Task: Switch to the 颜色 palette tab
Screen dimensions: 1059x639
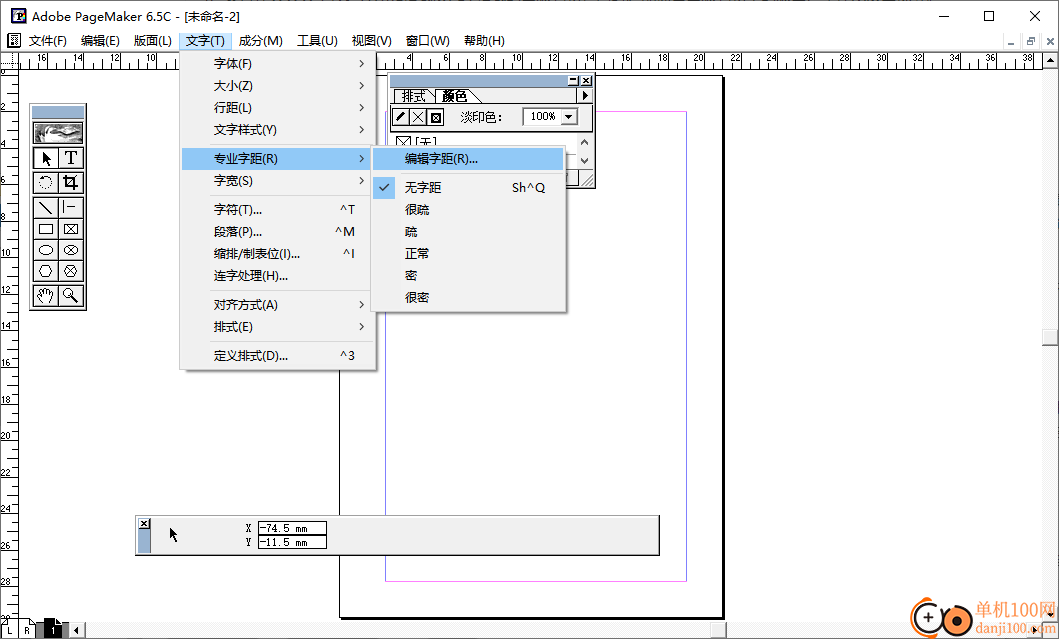Action: [455, 96]
